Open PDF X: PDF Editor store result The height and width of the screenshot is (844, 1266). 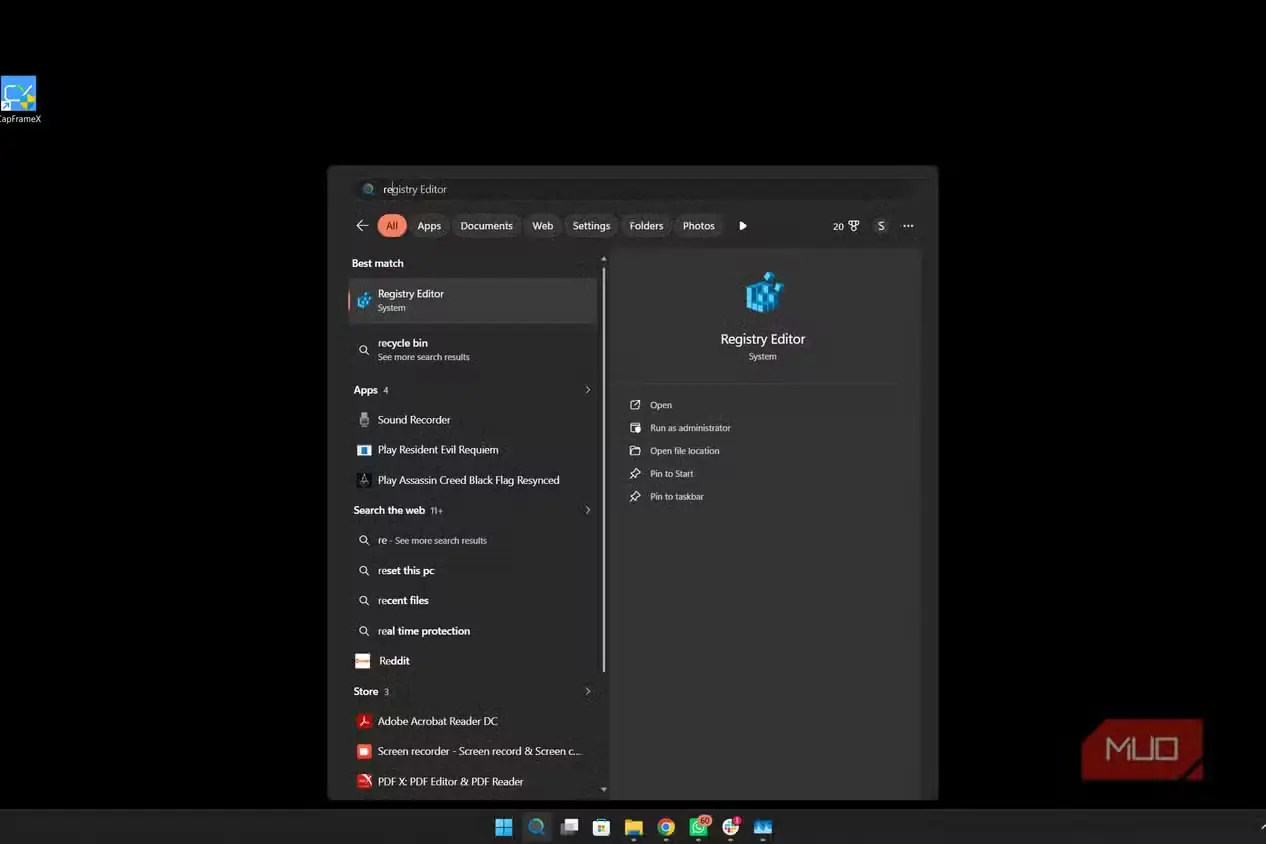[x=473, y=781]
